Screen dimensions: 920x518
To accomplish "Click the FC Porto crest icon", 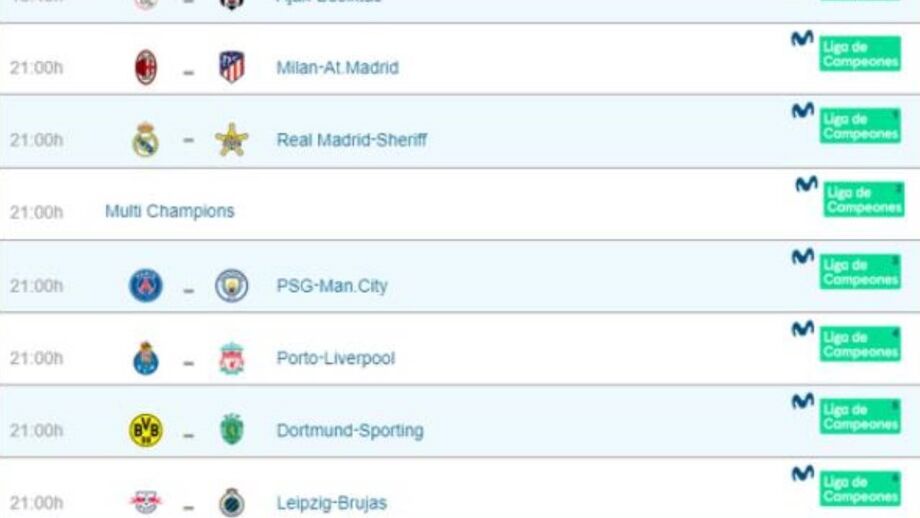I will (146, 358).
